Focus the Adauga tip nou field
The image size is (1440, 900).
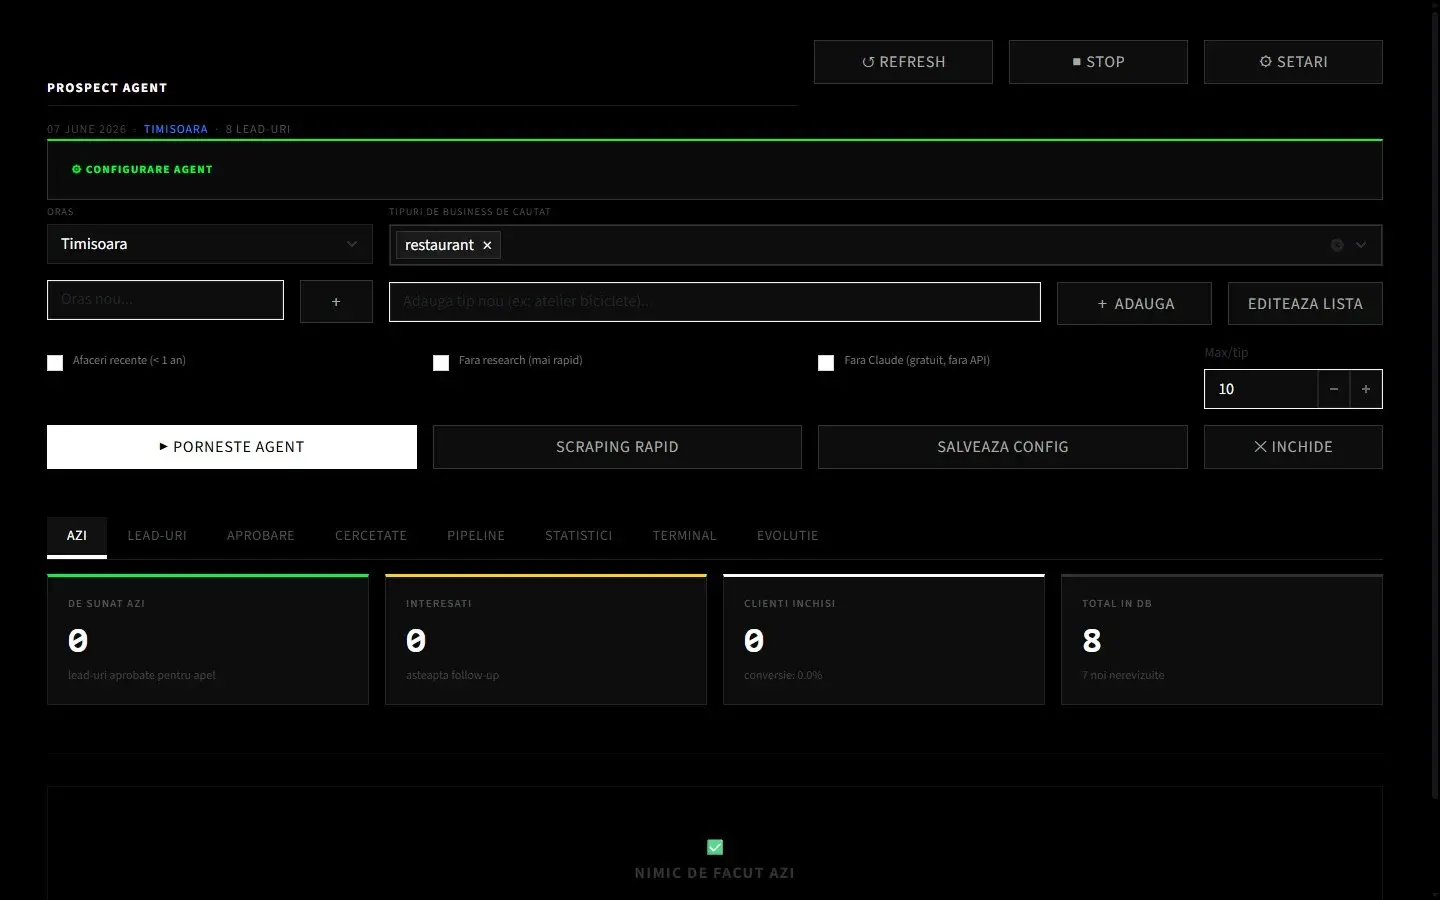click(715, 302)
